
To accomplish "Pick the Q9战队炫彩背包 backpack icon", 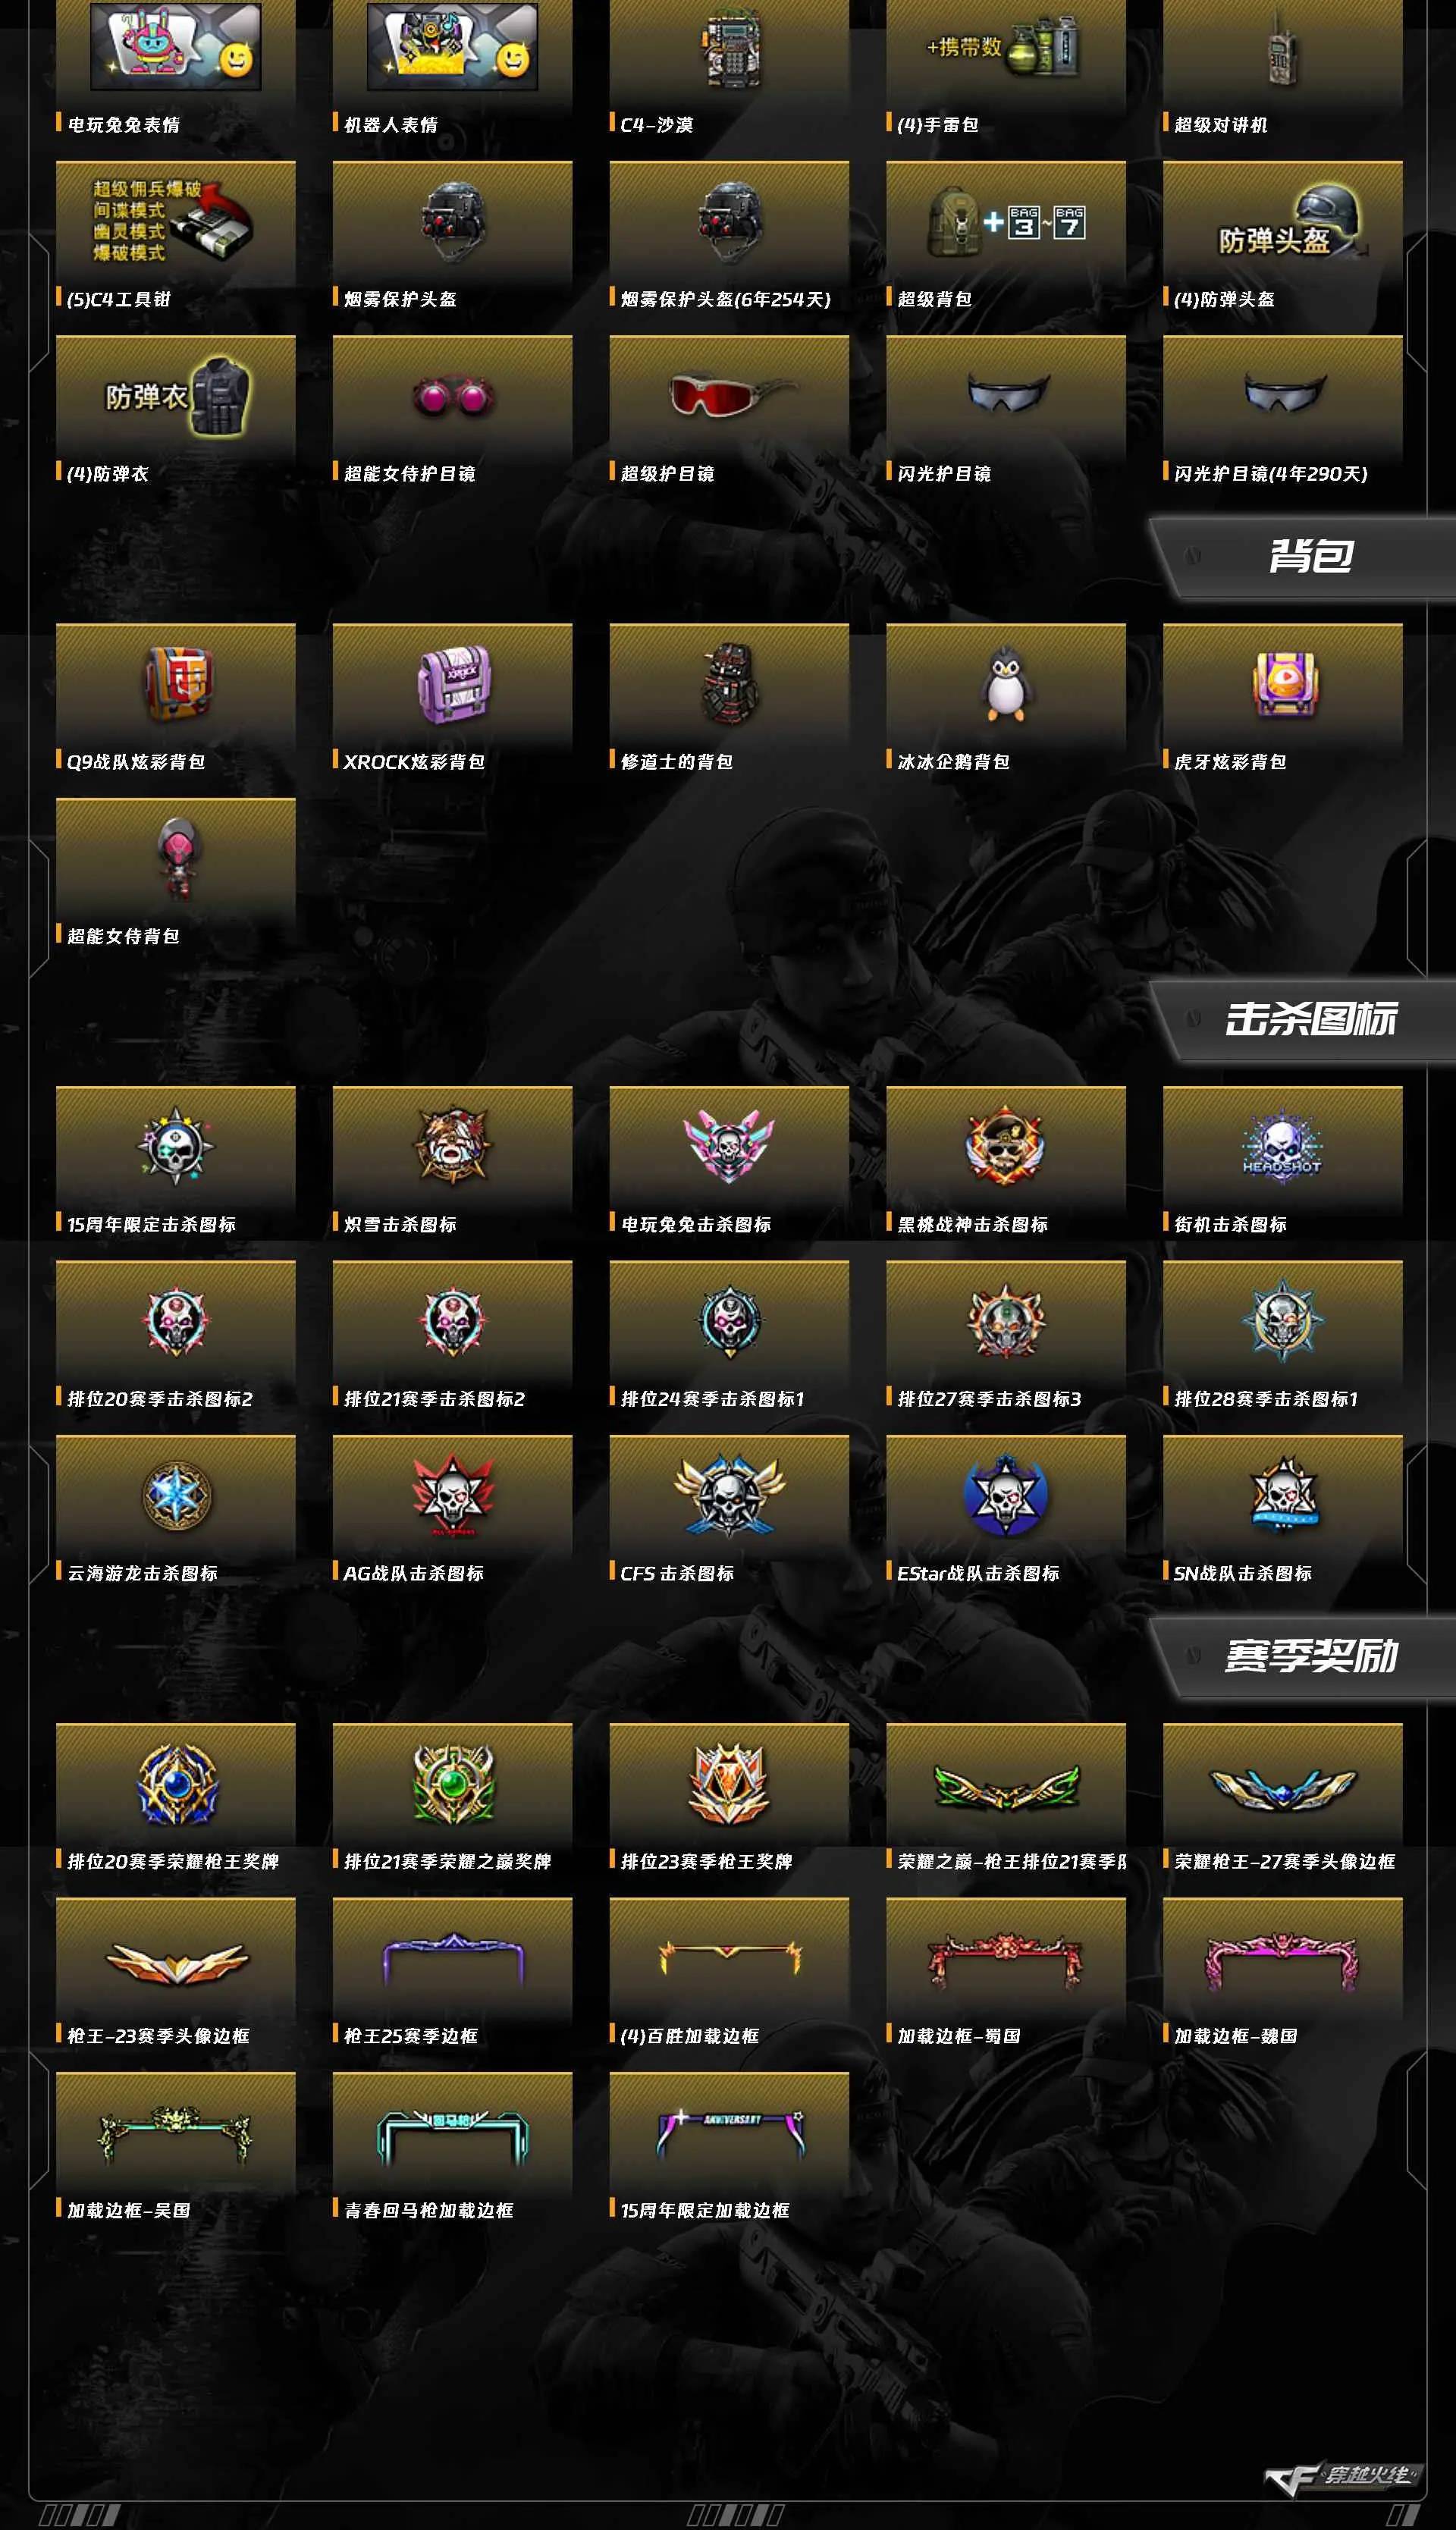I will point(177,682).
